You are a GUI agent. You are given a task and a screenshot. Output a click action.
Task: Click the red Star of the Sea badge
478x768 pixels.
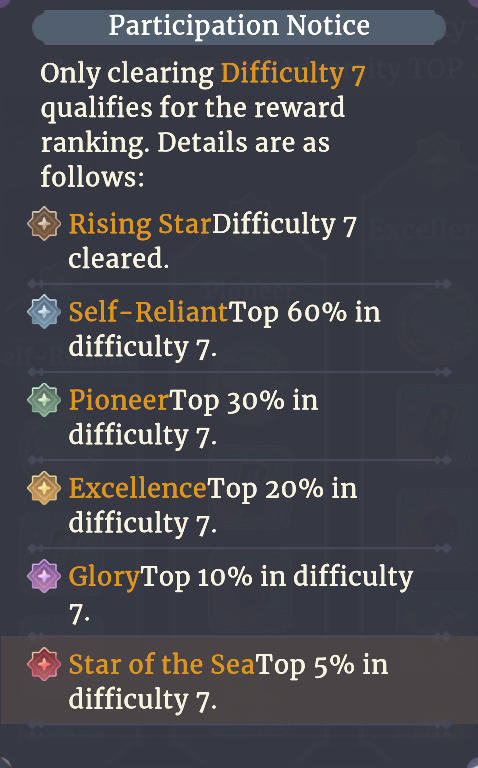click(44, 664)
